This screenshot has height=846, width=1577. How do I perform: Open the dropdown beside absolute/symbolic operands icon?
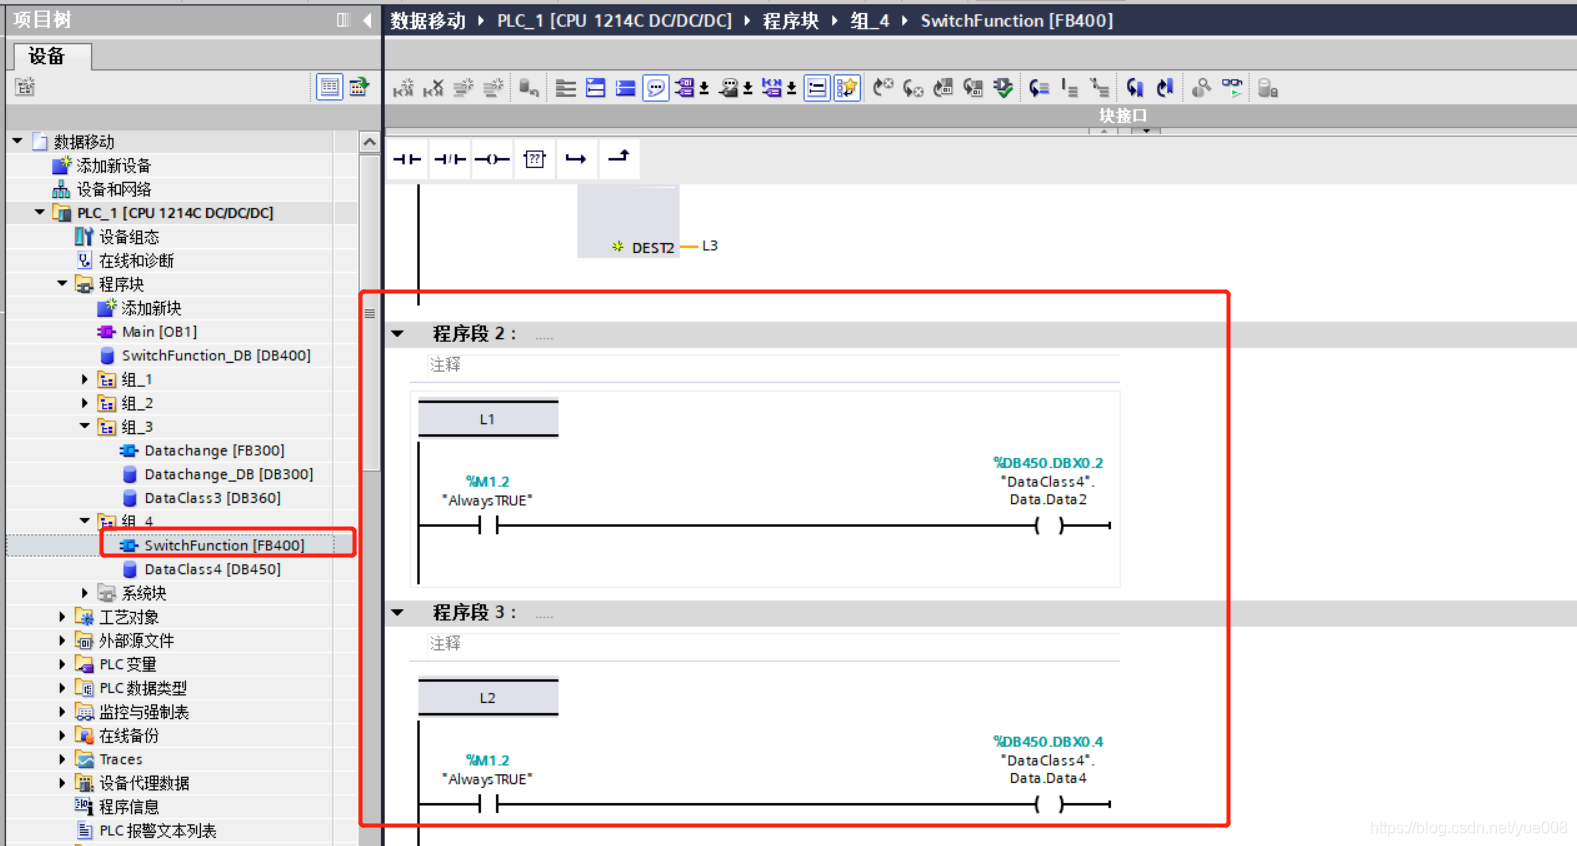click(x=704, y=89)
